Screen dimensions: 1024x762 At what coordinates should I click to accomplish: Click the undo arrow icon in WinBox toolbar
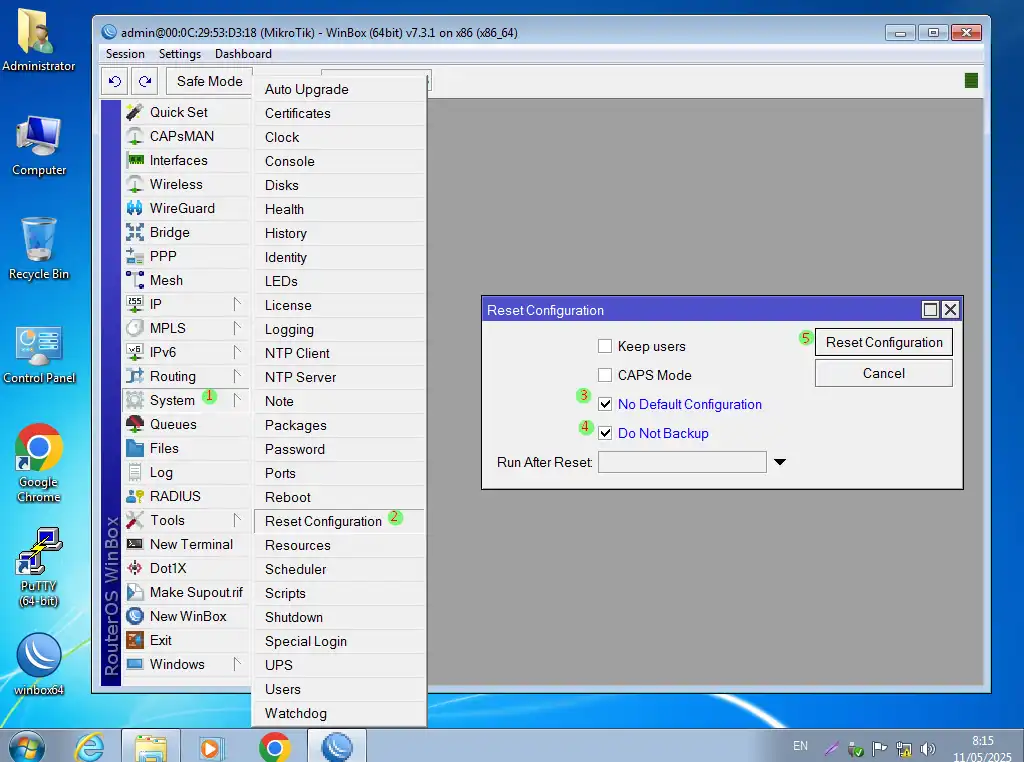tap(115, 81)
